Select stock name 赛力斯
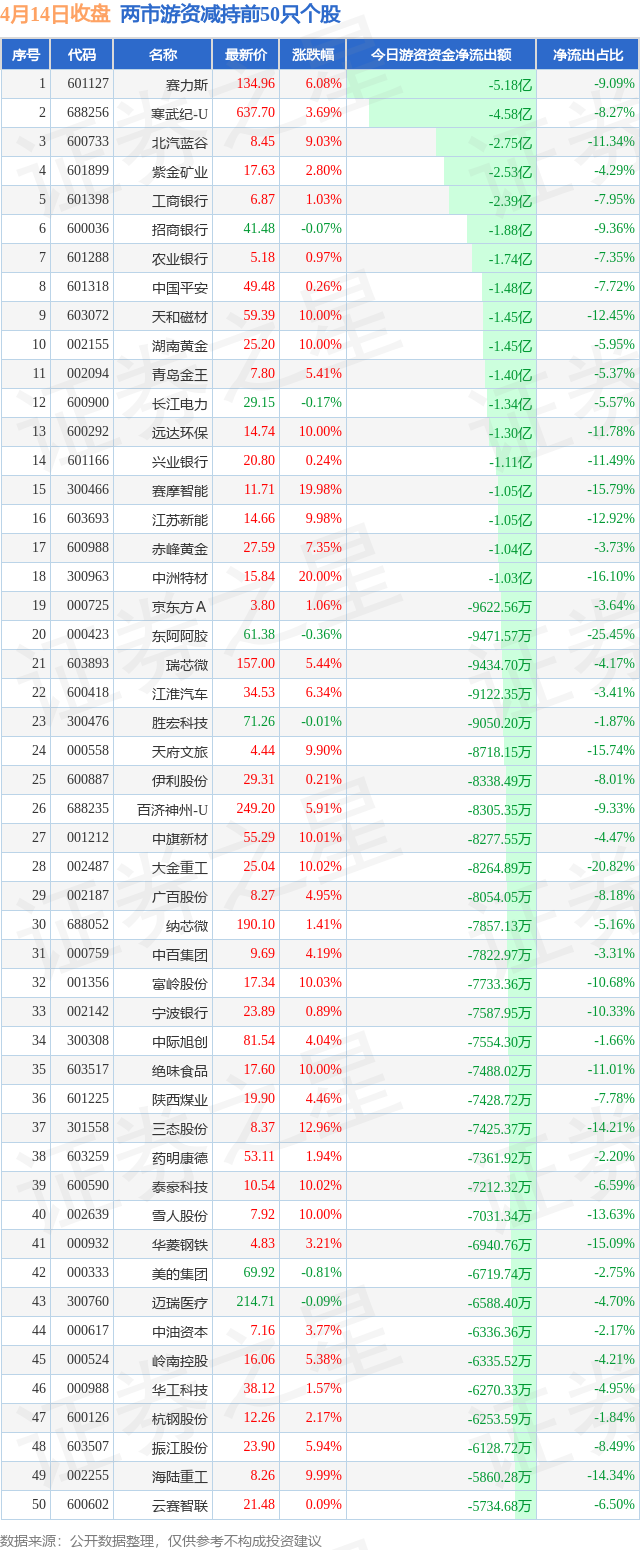 click(187, 85)
